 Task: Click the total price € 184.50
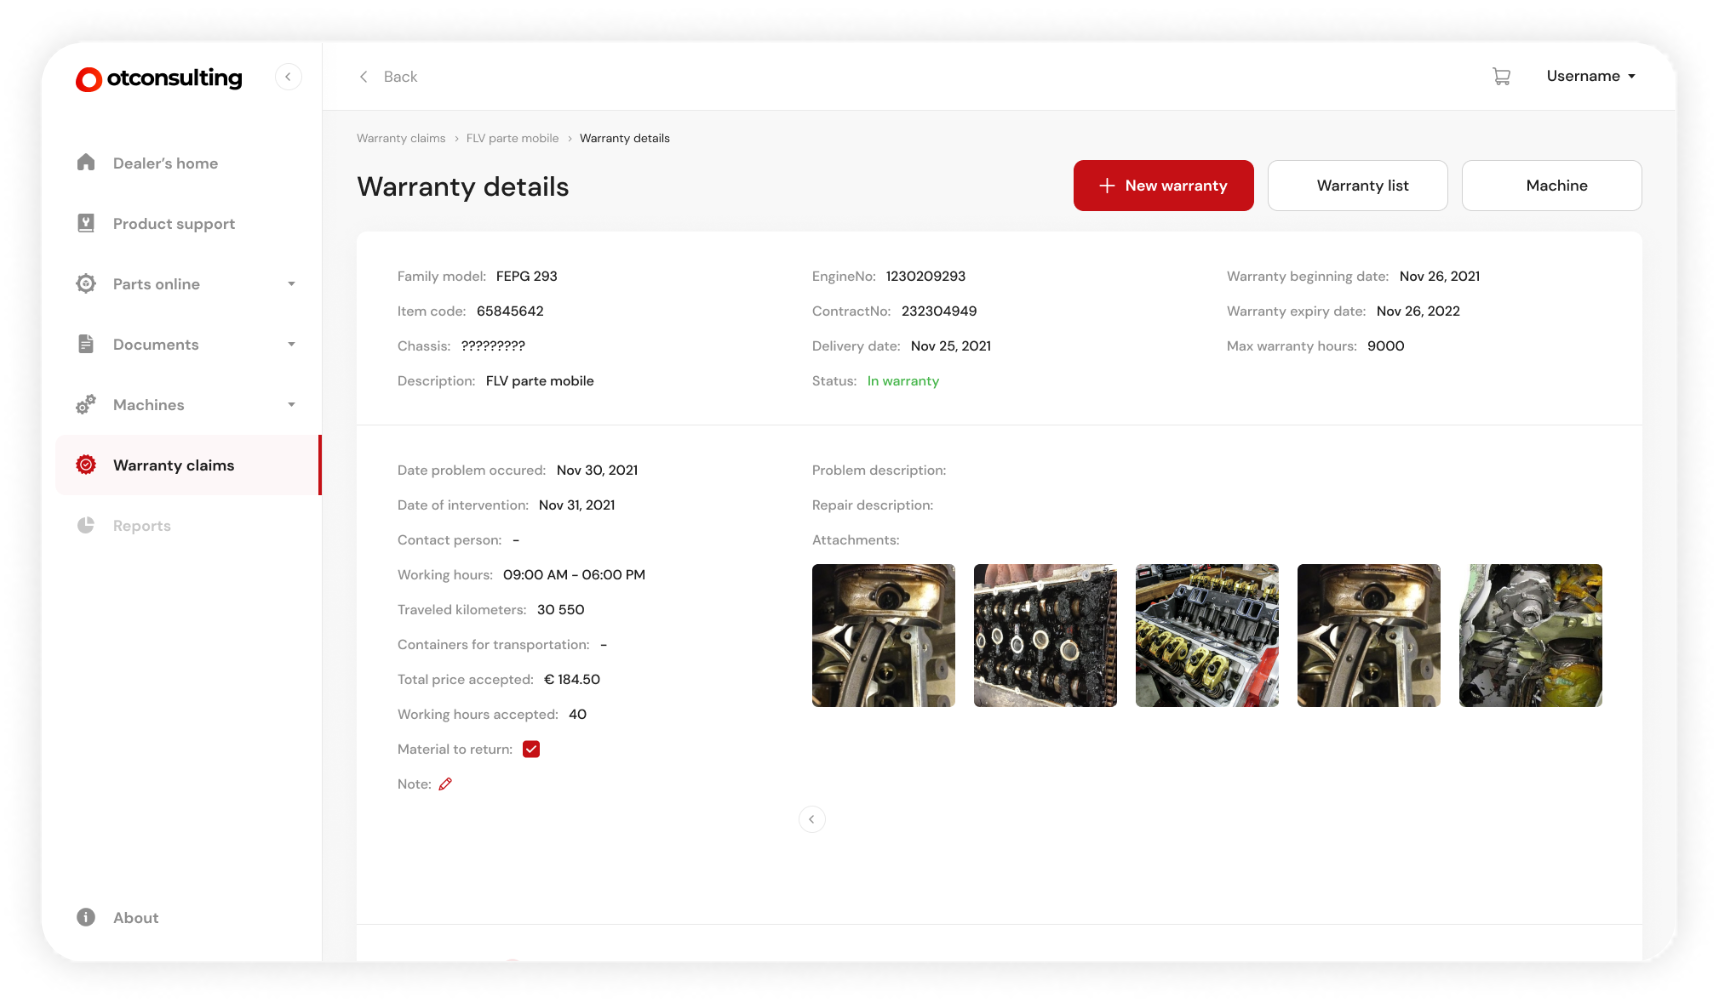[x=572, y=679]
